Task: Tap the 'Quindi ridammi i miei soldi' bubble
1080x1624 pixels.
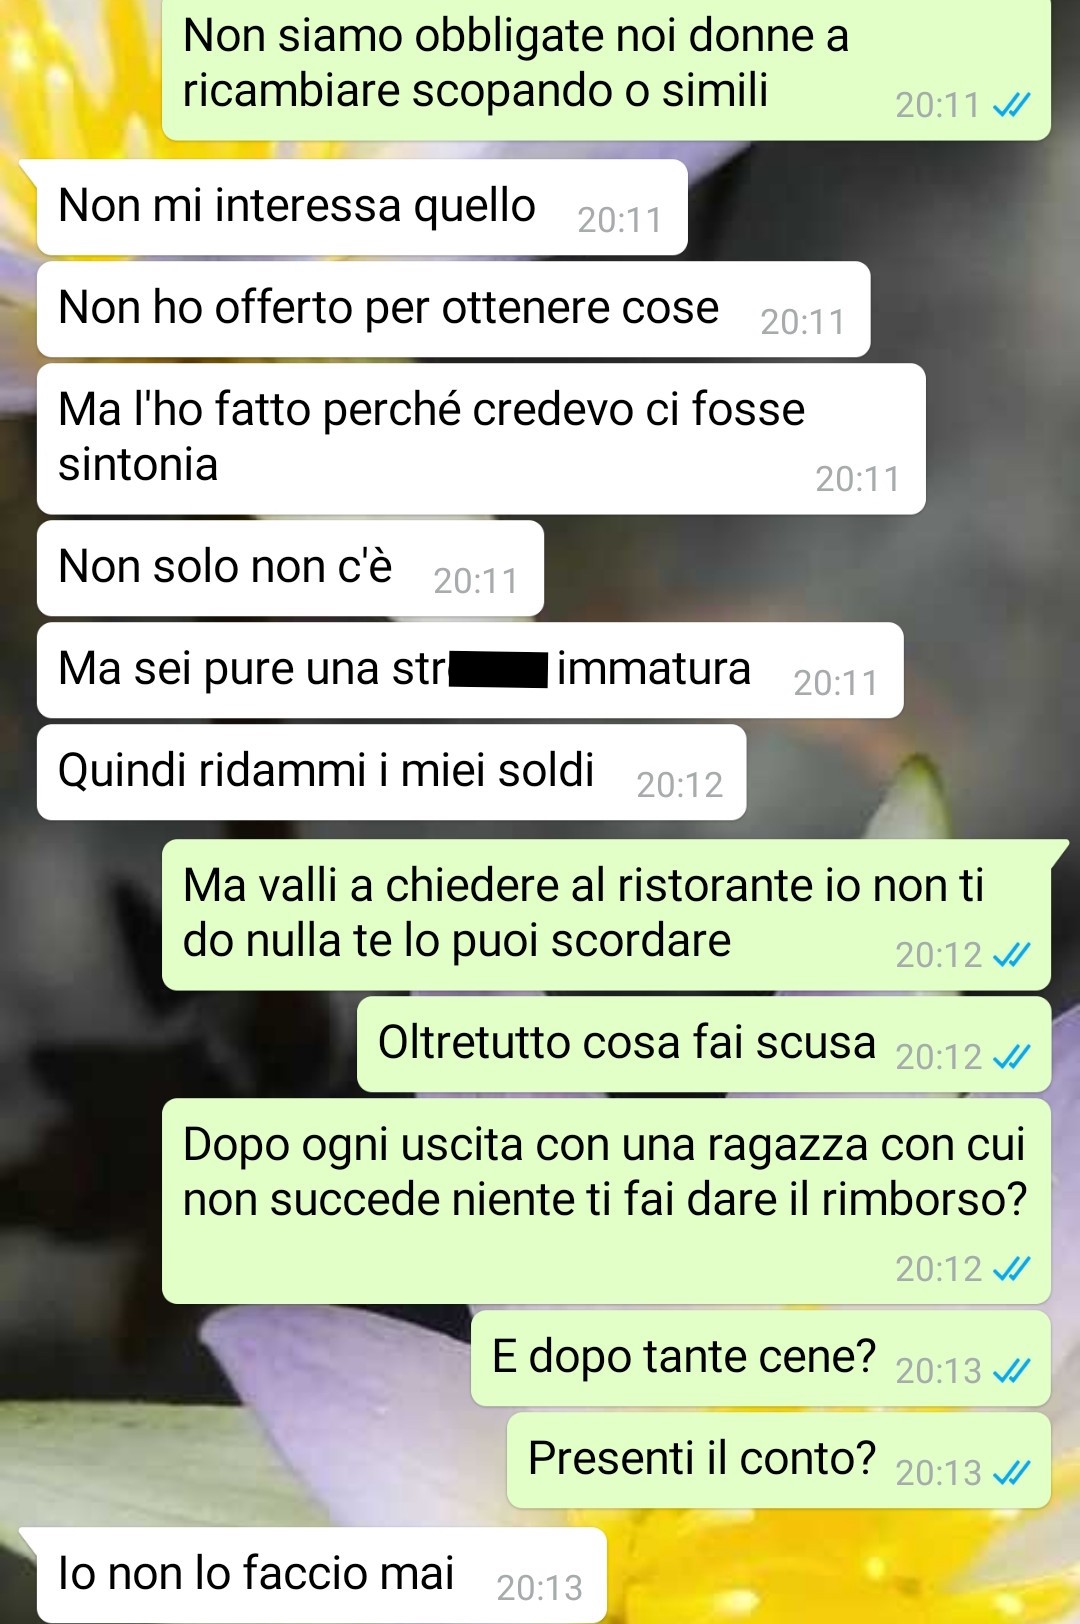Action: 392,772
